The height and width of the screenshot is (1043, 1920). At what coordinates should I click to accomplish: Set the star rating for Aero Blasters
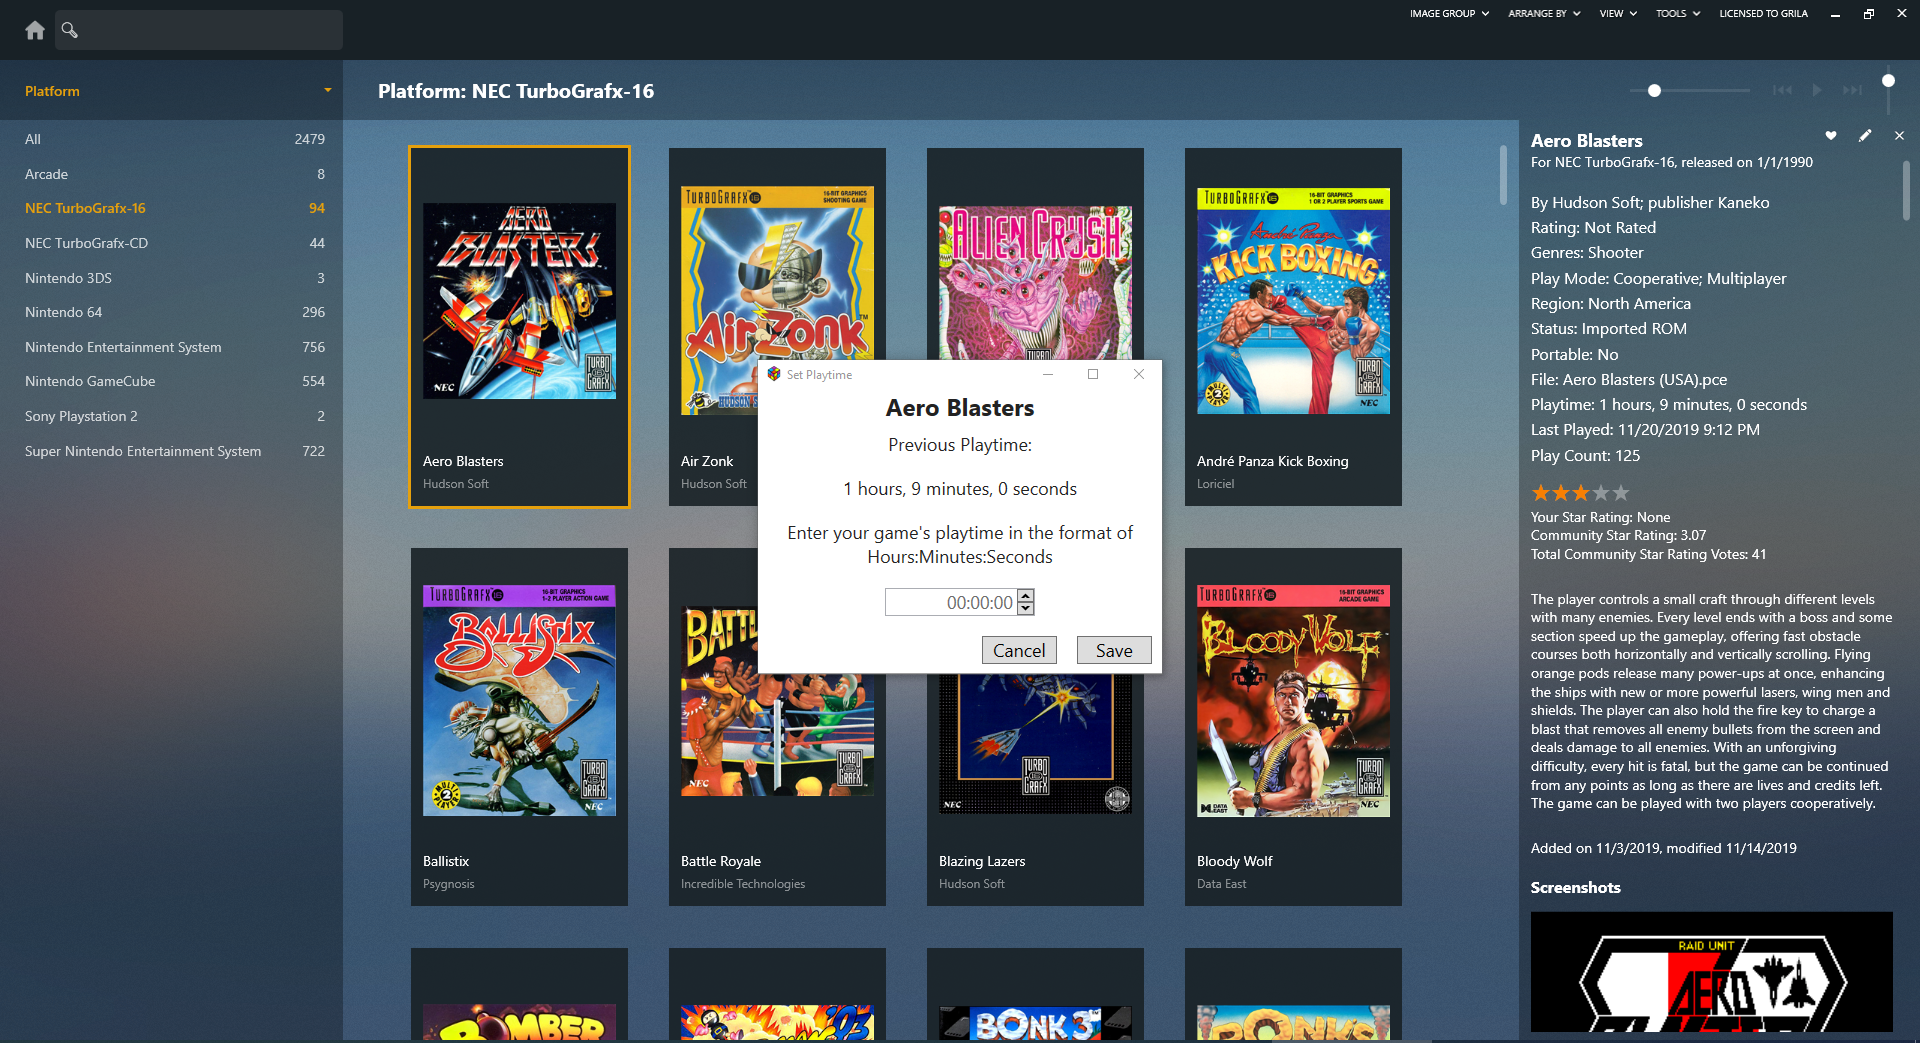coord(1580,493)
